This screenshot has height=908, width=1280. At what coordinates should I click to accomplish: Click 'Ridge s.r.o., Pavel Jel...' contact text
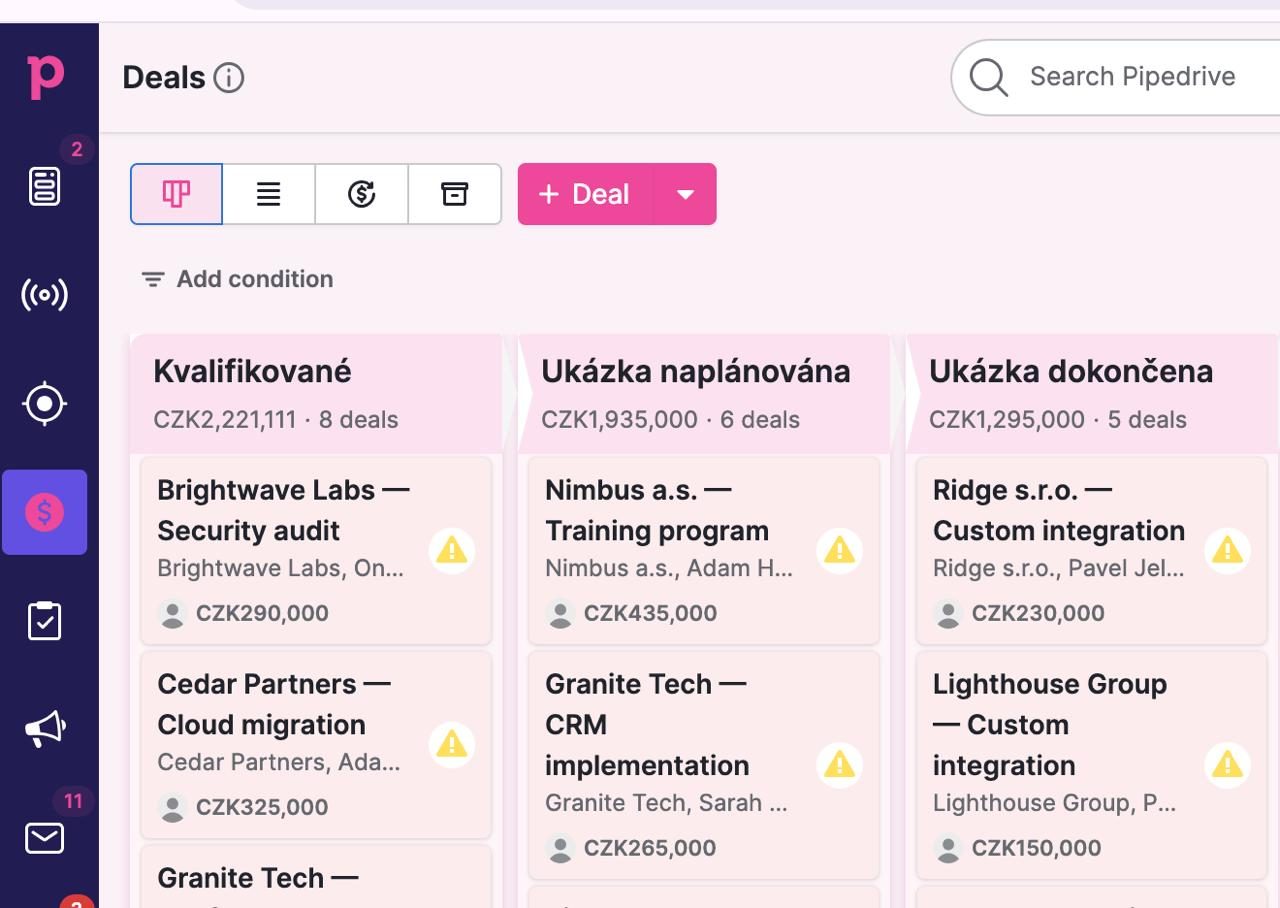point(1059,568)
